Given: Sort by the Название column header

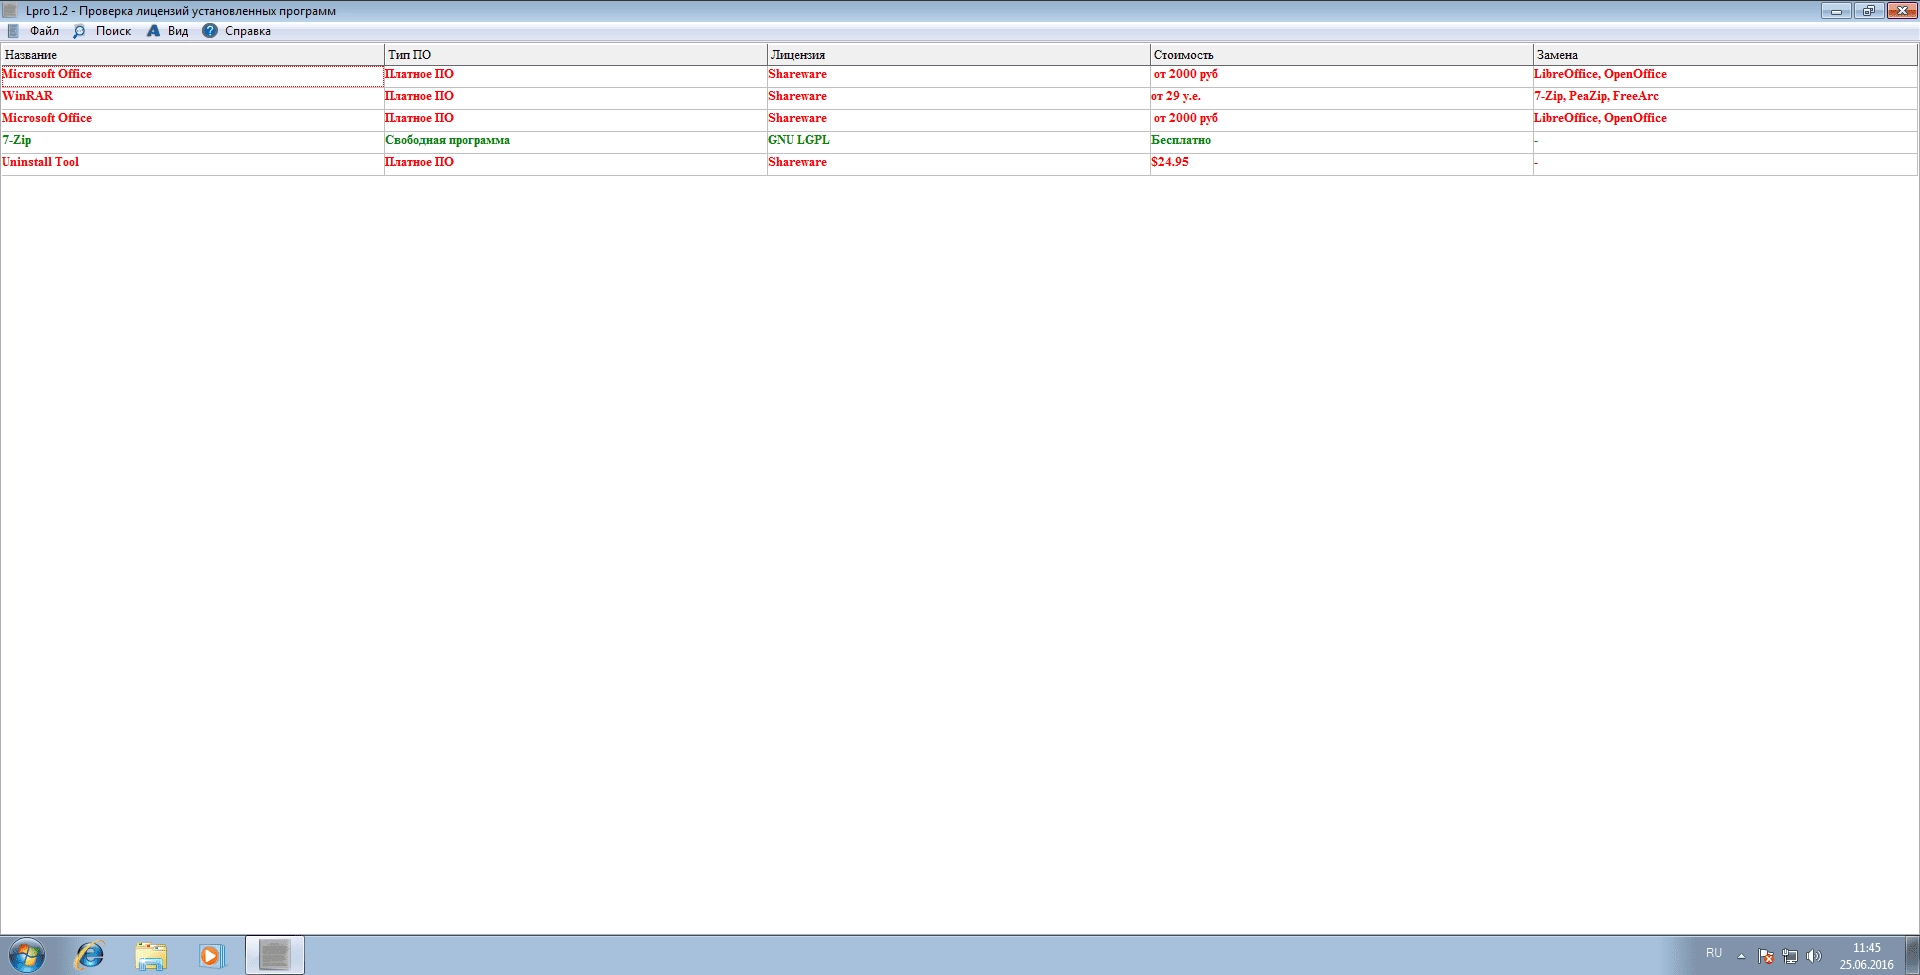Looking at the screenshot, I should pyautogui.click(x=192, y=55).
